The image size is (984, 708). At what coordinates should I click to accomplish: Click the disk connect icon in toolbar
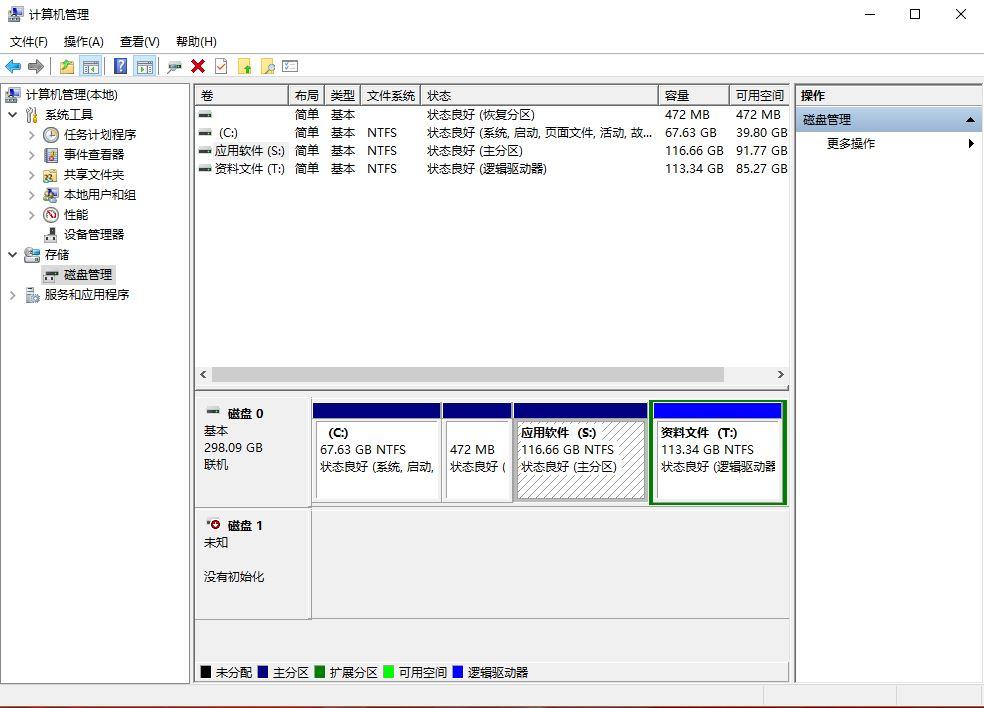pos(174,67)
